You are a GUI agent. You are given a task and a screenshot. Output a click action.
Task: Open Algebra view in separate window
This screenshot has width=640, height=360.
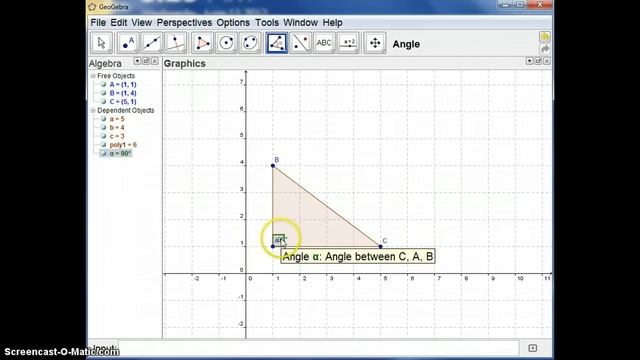click(146, 61)
